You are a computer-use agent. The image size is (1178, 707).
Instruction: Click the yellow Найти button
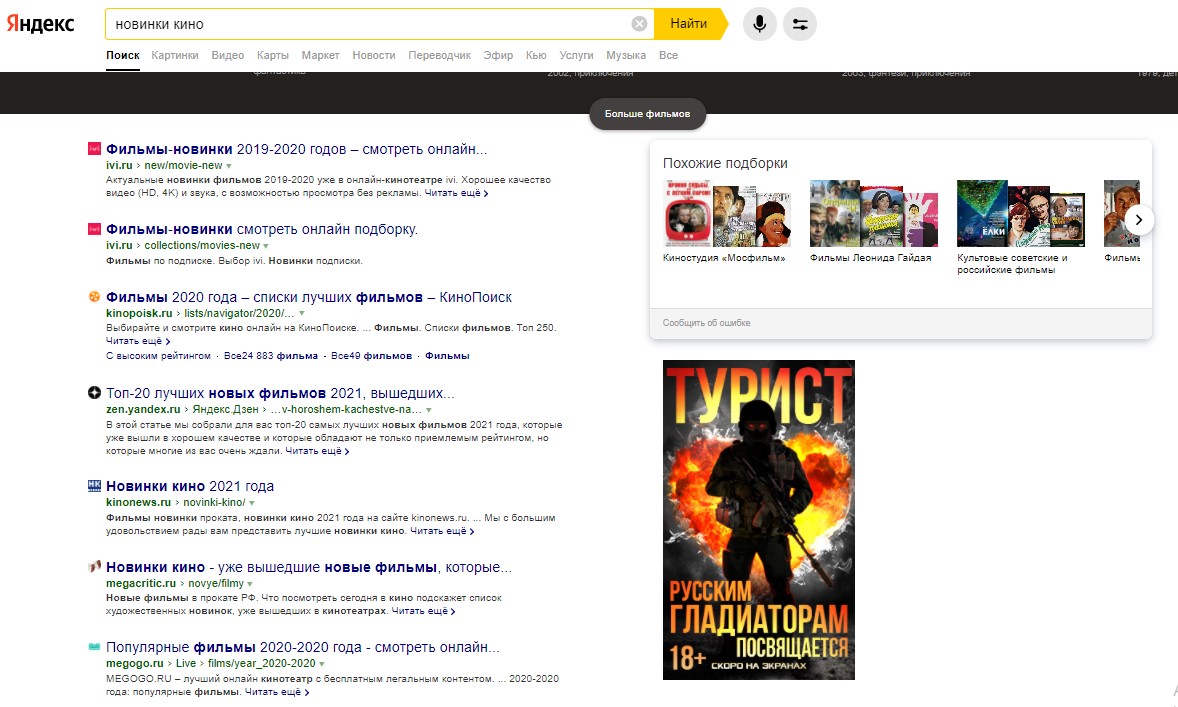pyautogui.click(x=689, y=24)
